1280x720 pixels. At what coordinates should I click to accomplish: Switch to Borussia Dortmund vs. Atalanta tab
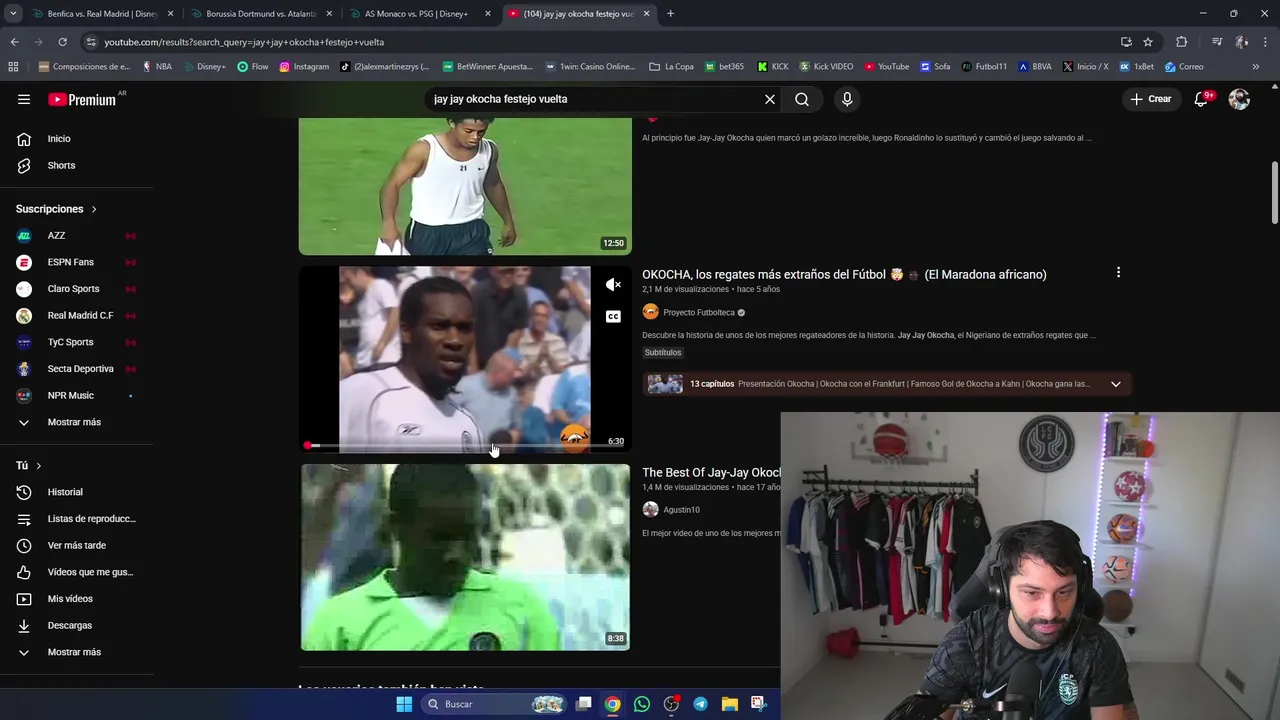(260, 14)
